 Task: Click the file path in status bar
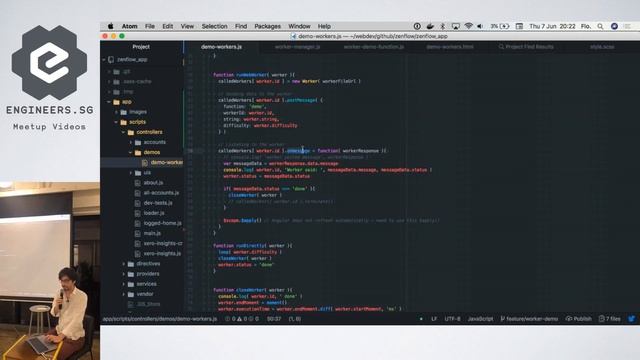tap(160, 319)
